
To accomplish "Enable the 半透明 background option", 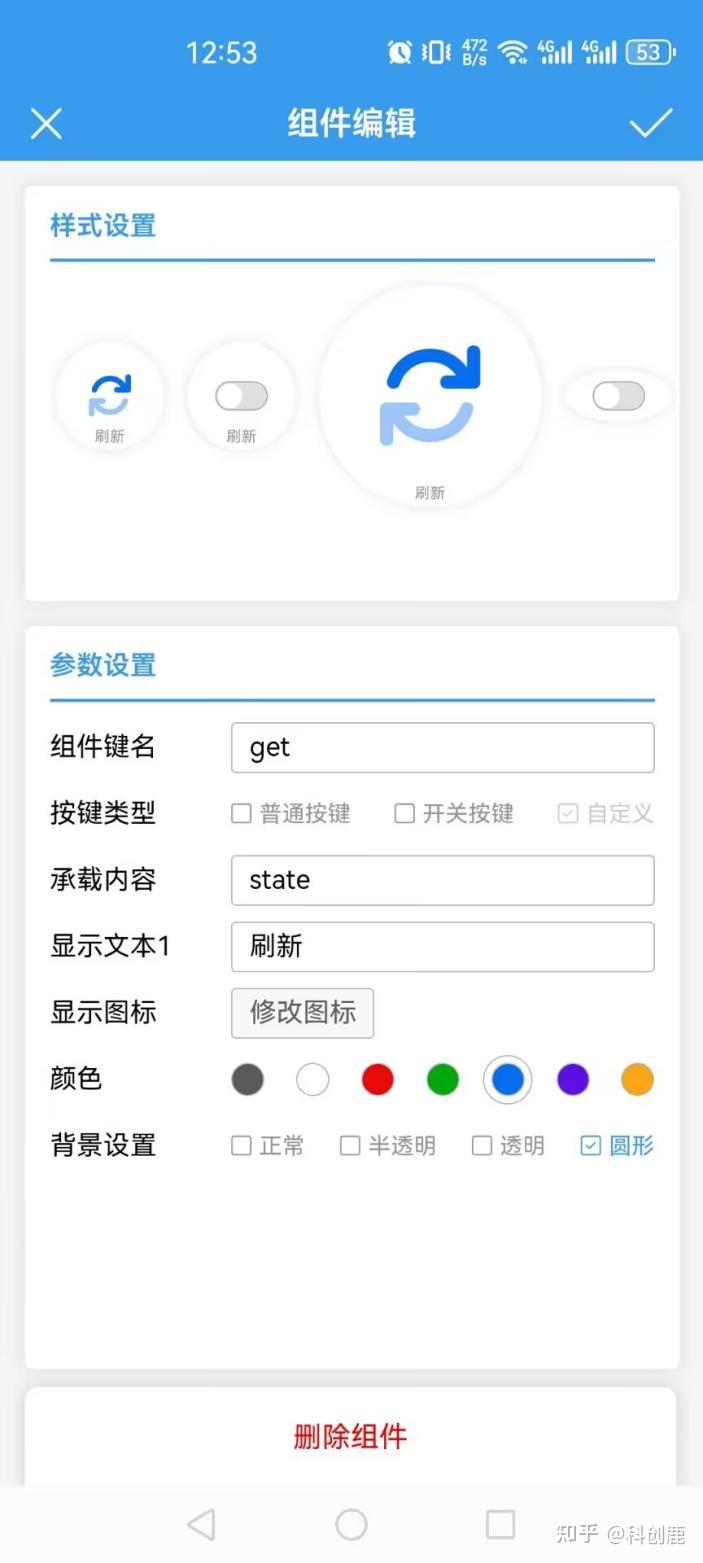I will 350,1145.
